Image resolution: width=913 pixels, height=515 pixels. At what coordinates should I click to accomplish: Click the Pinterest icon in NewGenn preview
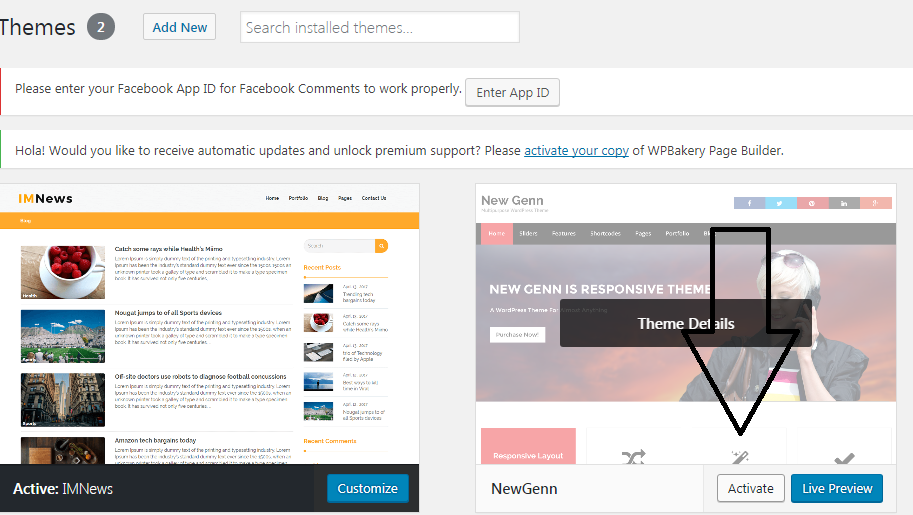pos(812,203)
